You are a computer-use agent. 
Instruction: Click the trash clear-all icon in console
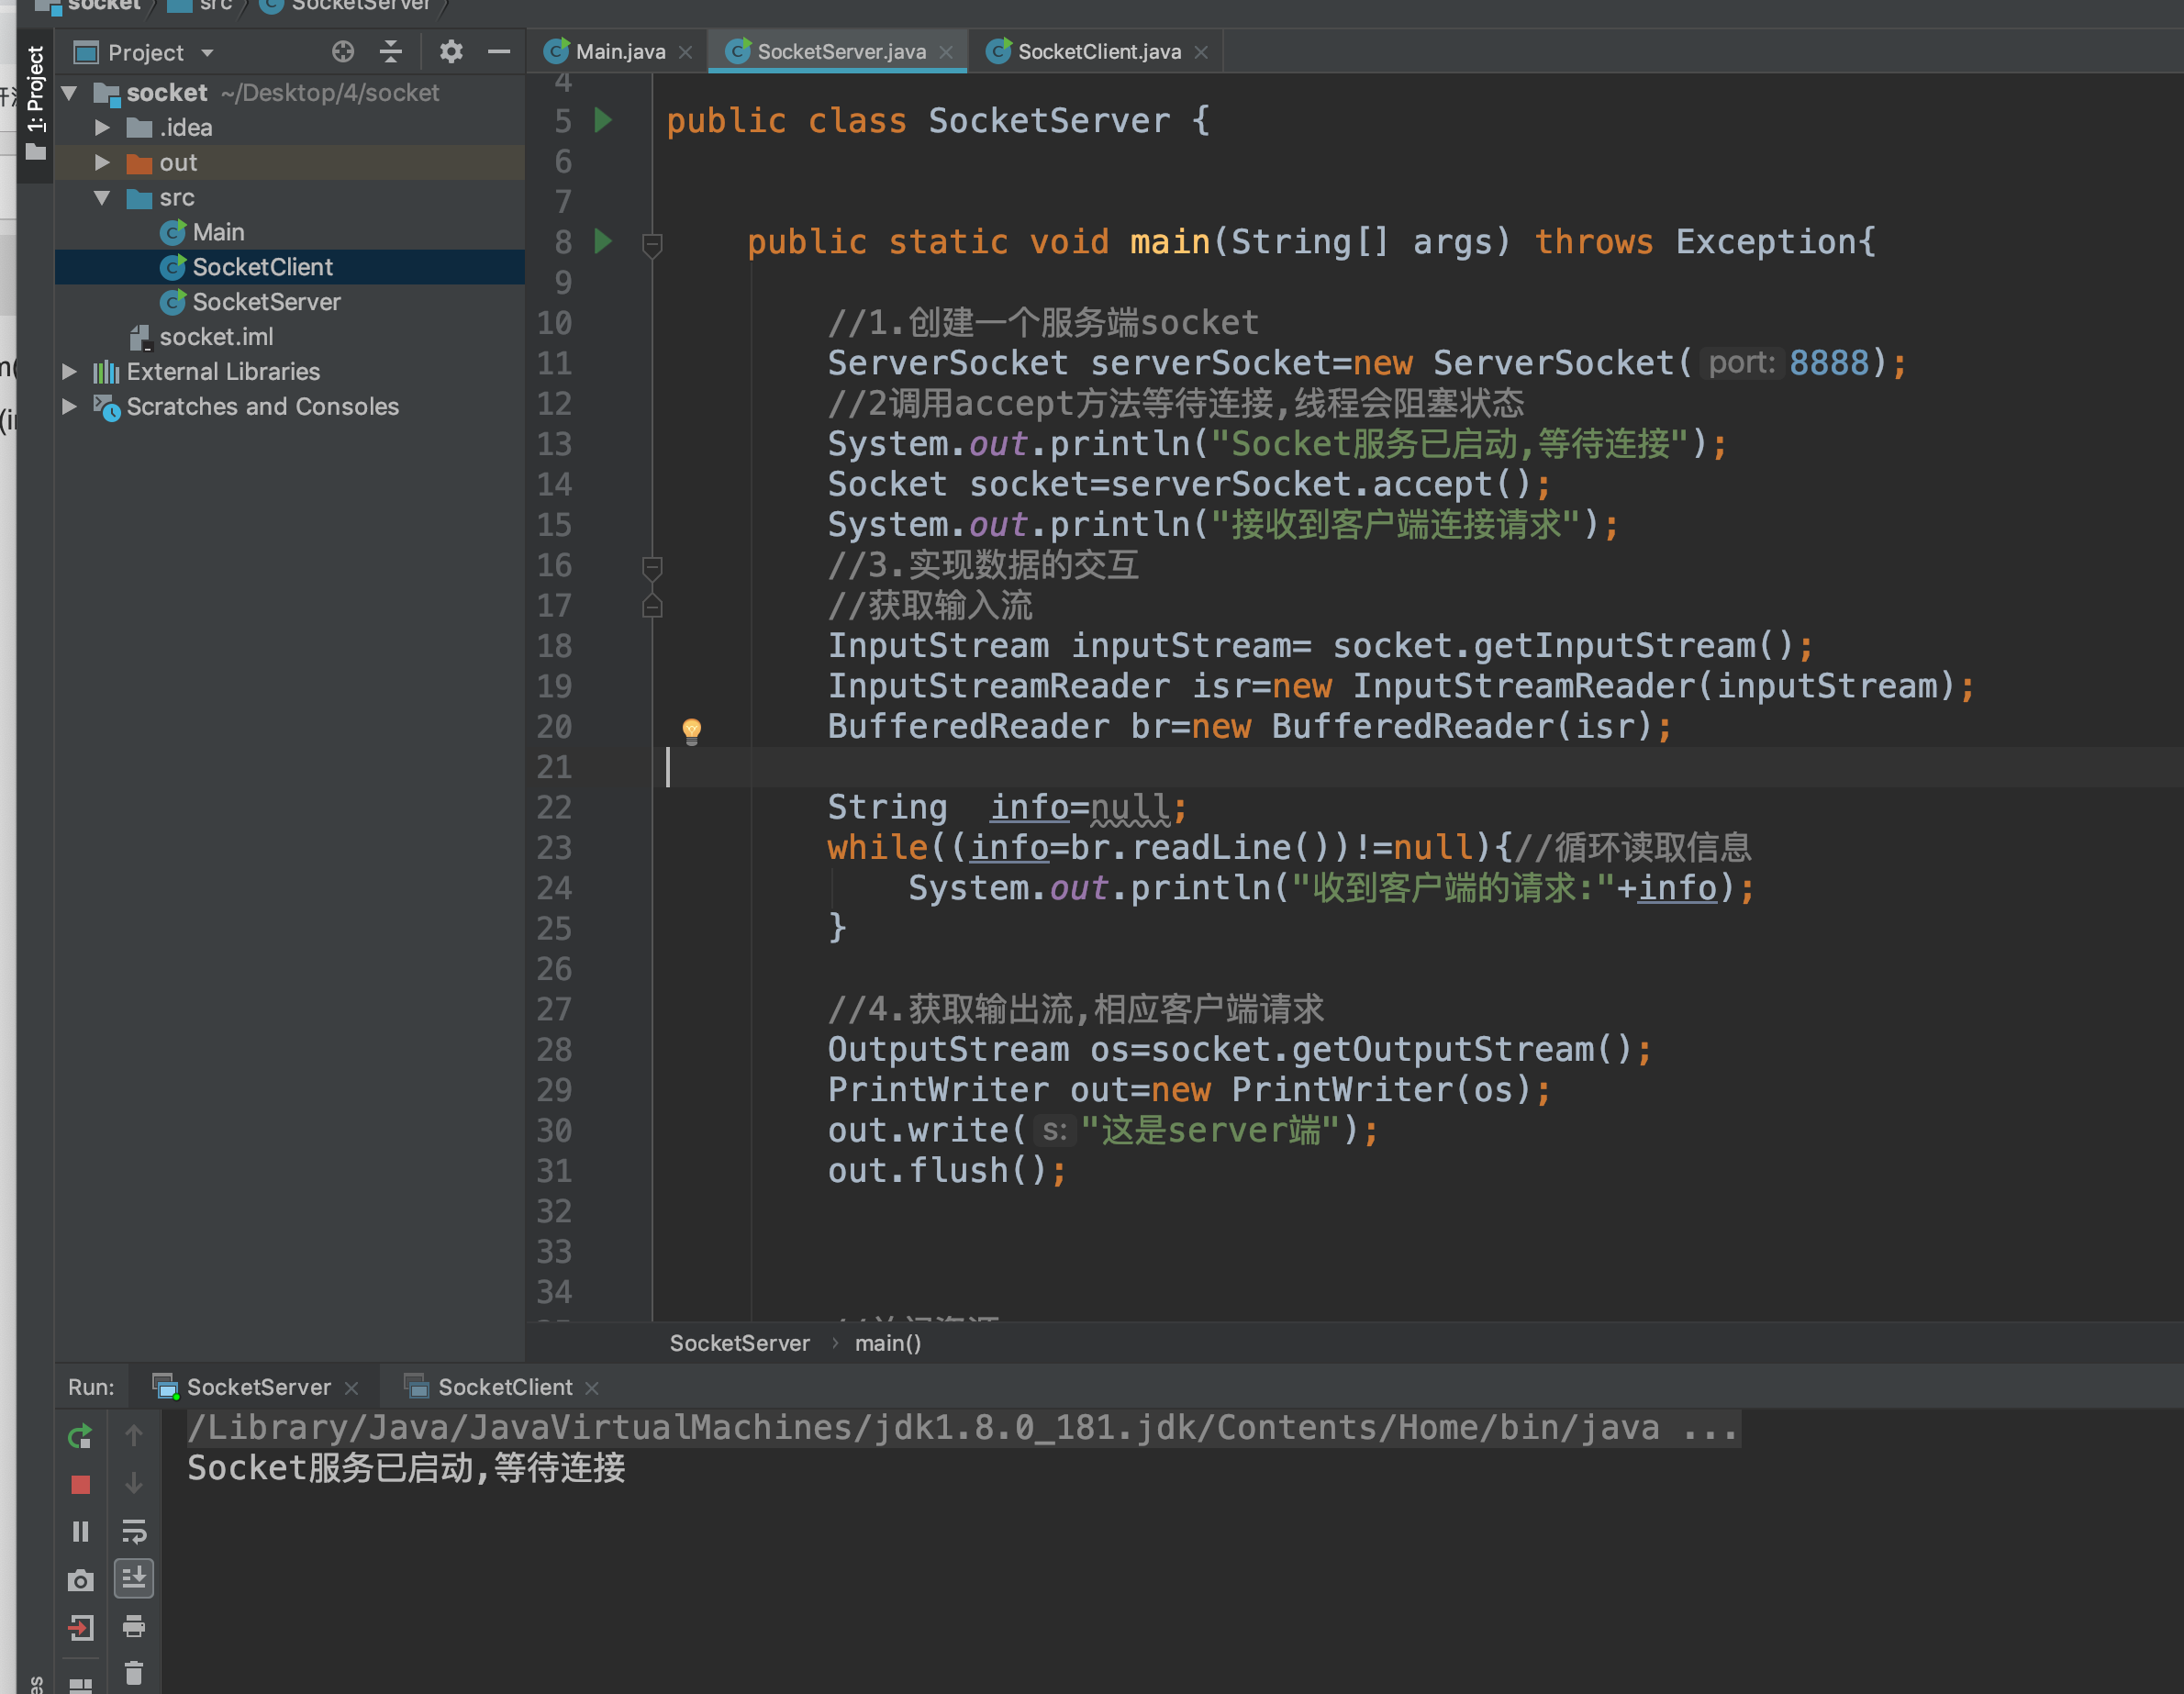(x=133, y=1673)
